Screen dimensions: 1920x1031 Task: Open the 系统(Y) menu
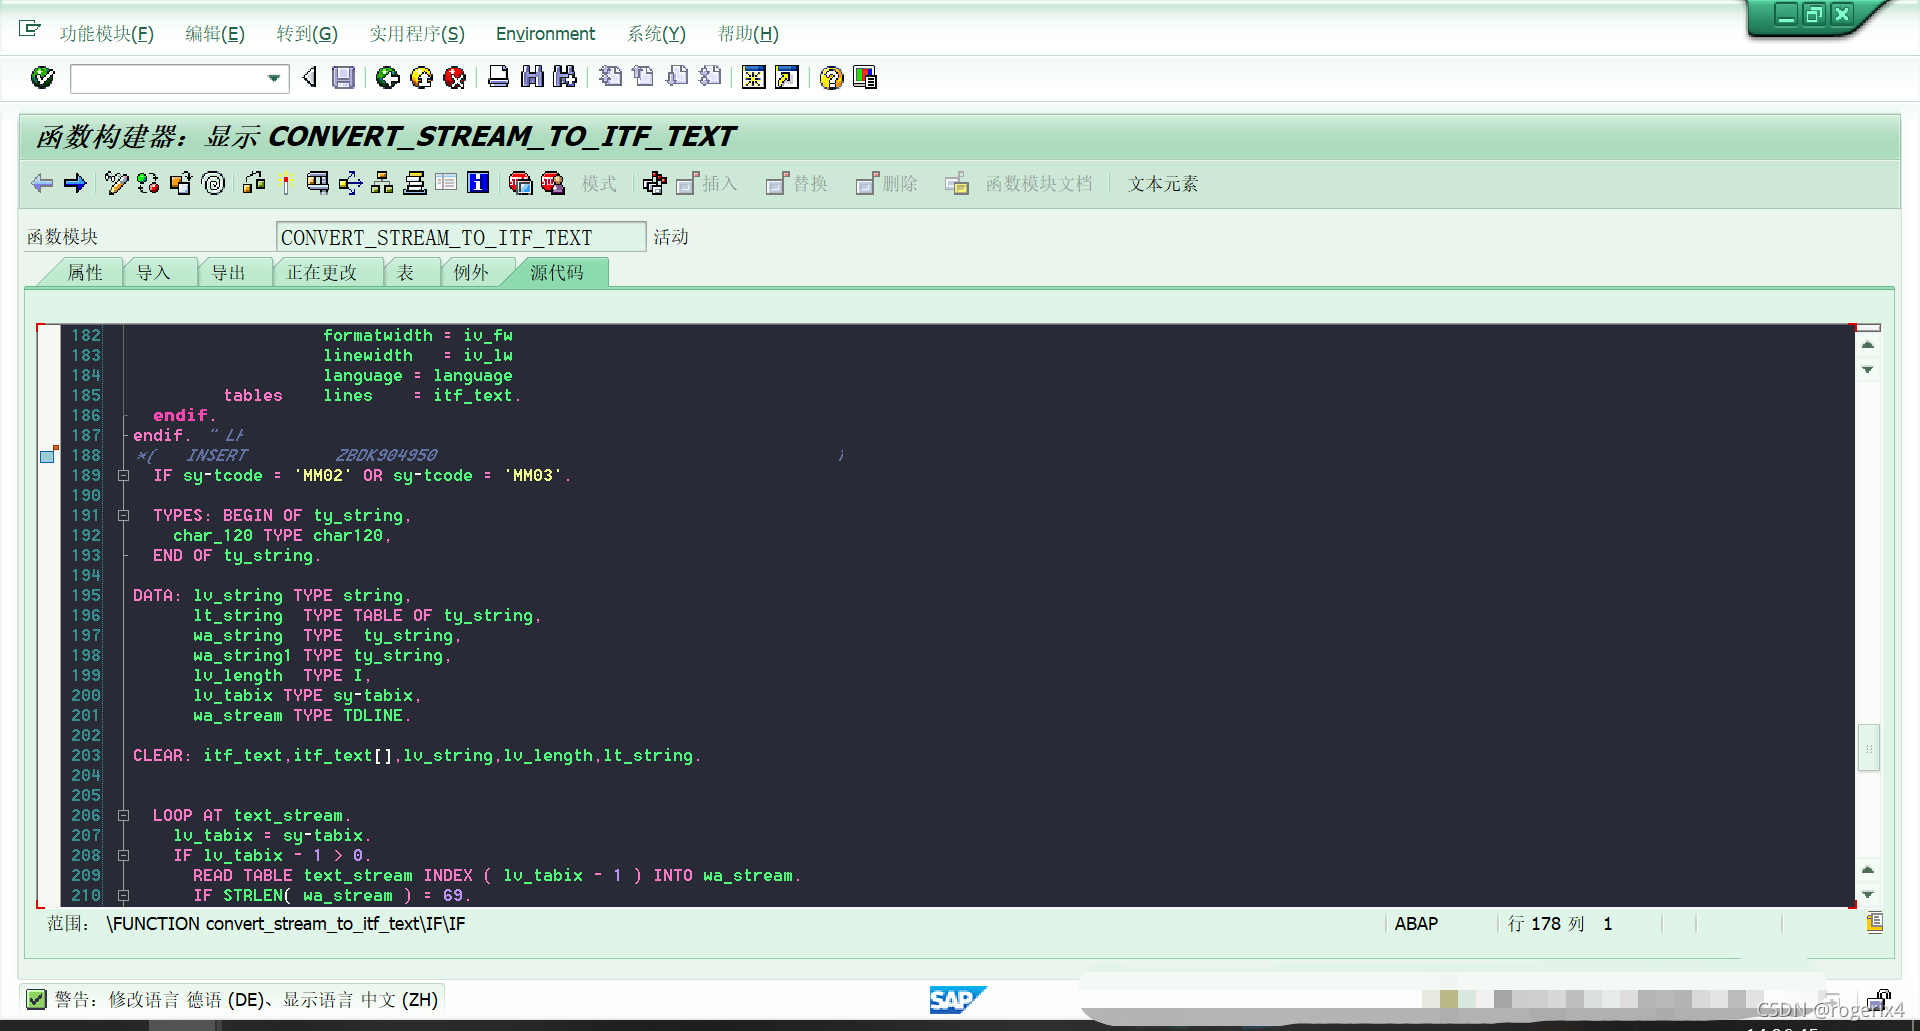[x=656, y=34]
